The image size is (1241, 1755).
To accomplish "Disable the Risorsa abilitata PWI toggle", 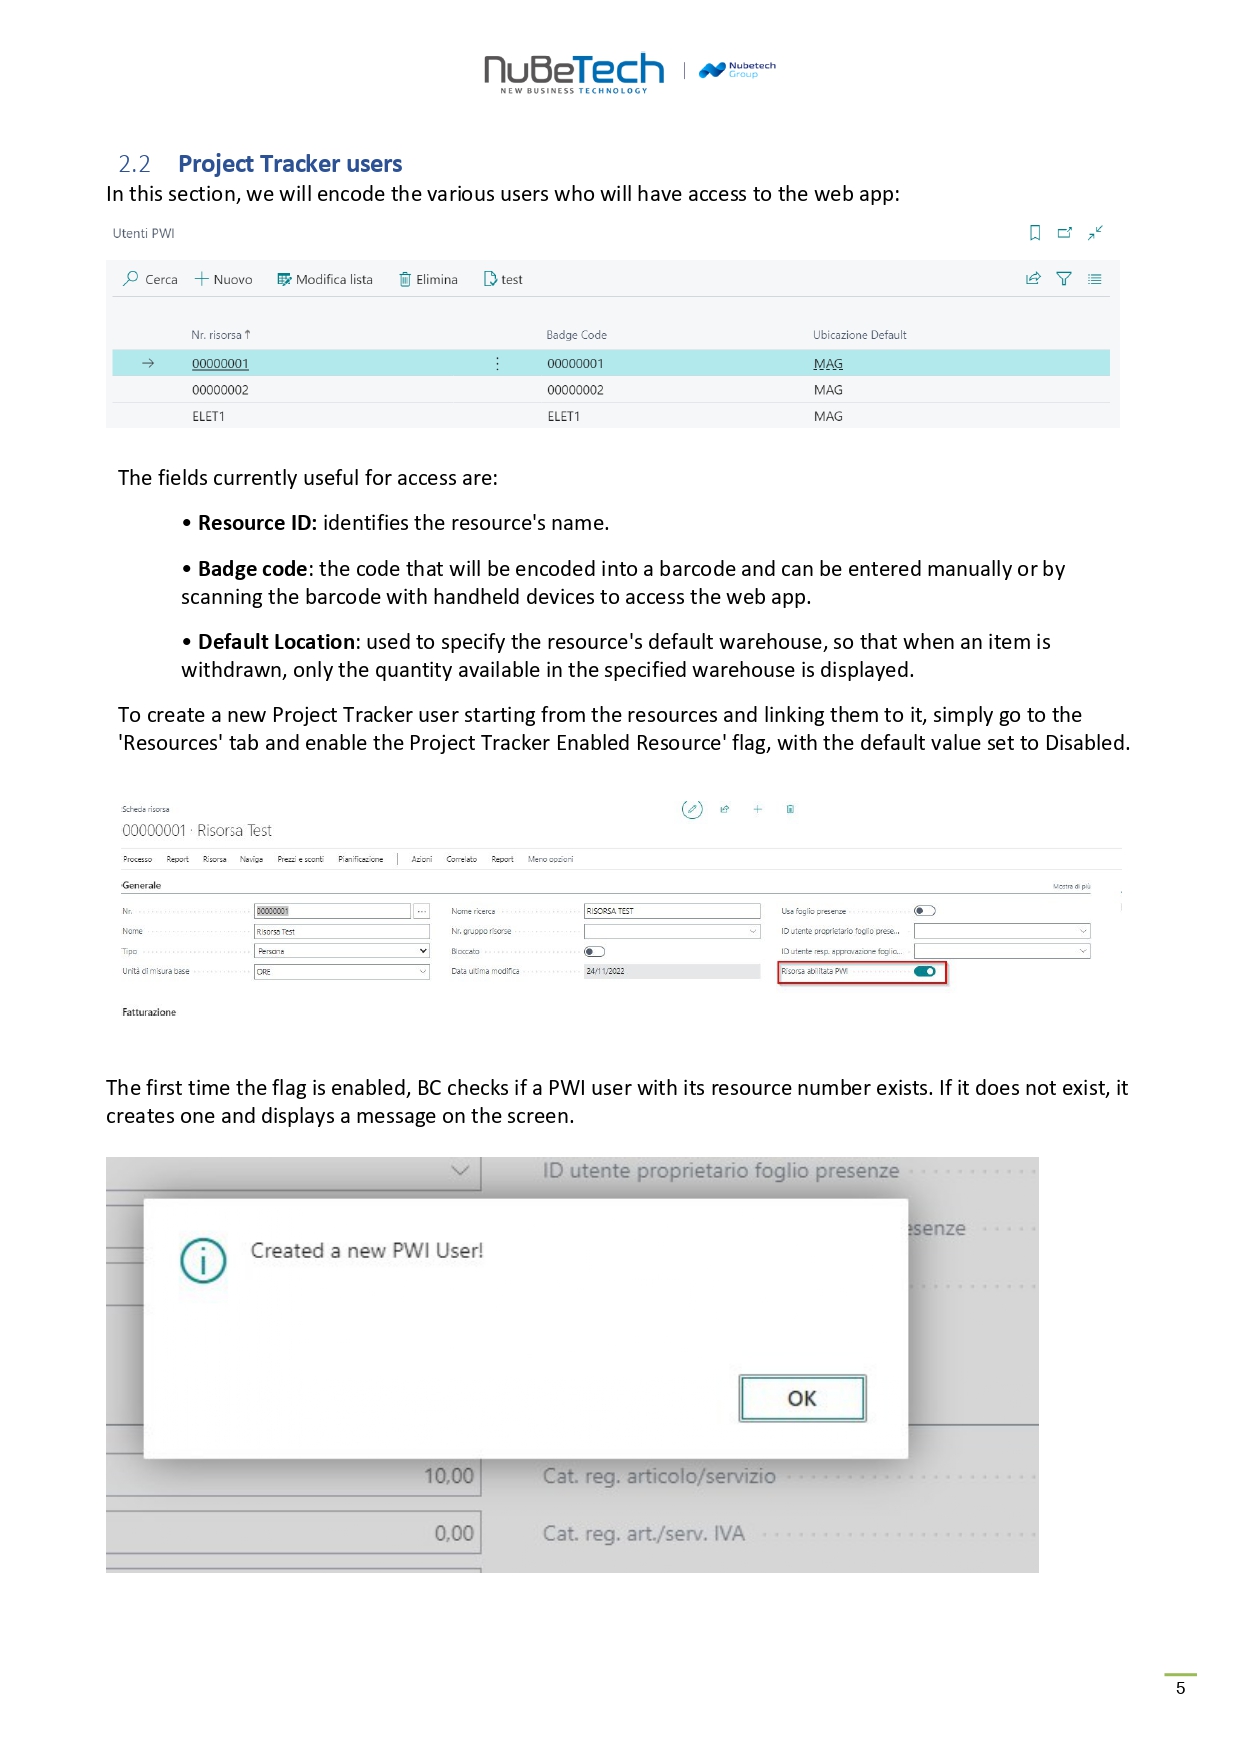I will tap(925, 971).
